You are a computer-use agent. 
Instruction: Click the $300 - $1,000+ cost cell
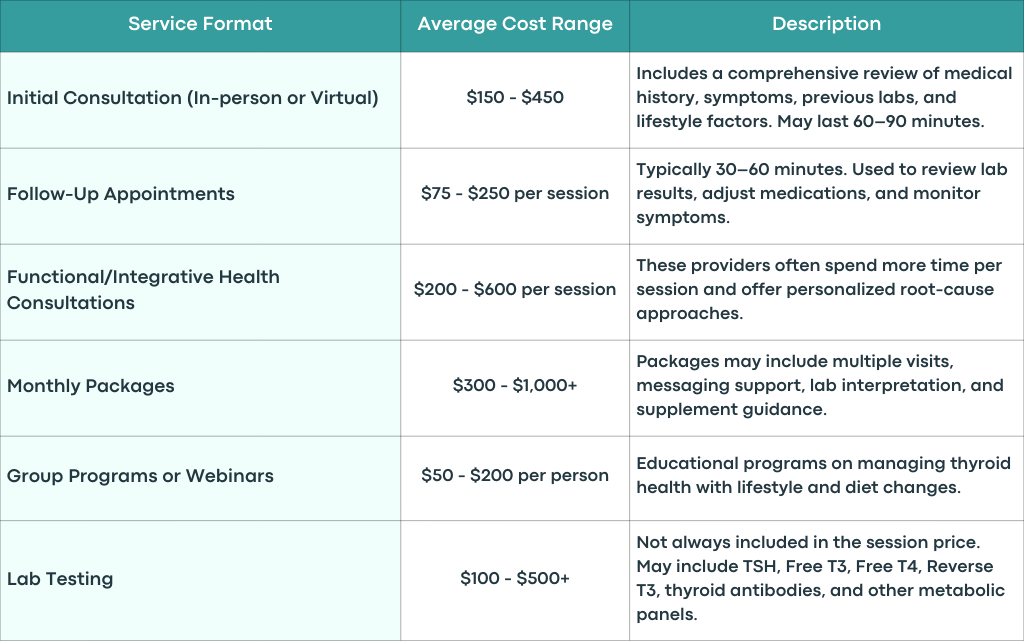click(x=515, y=385)
